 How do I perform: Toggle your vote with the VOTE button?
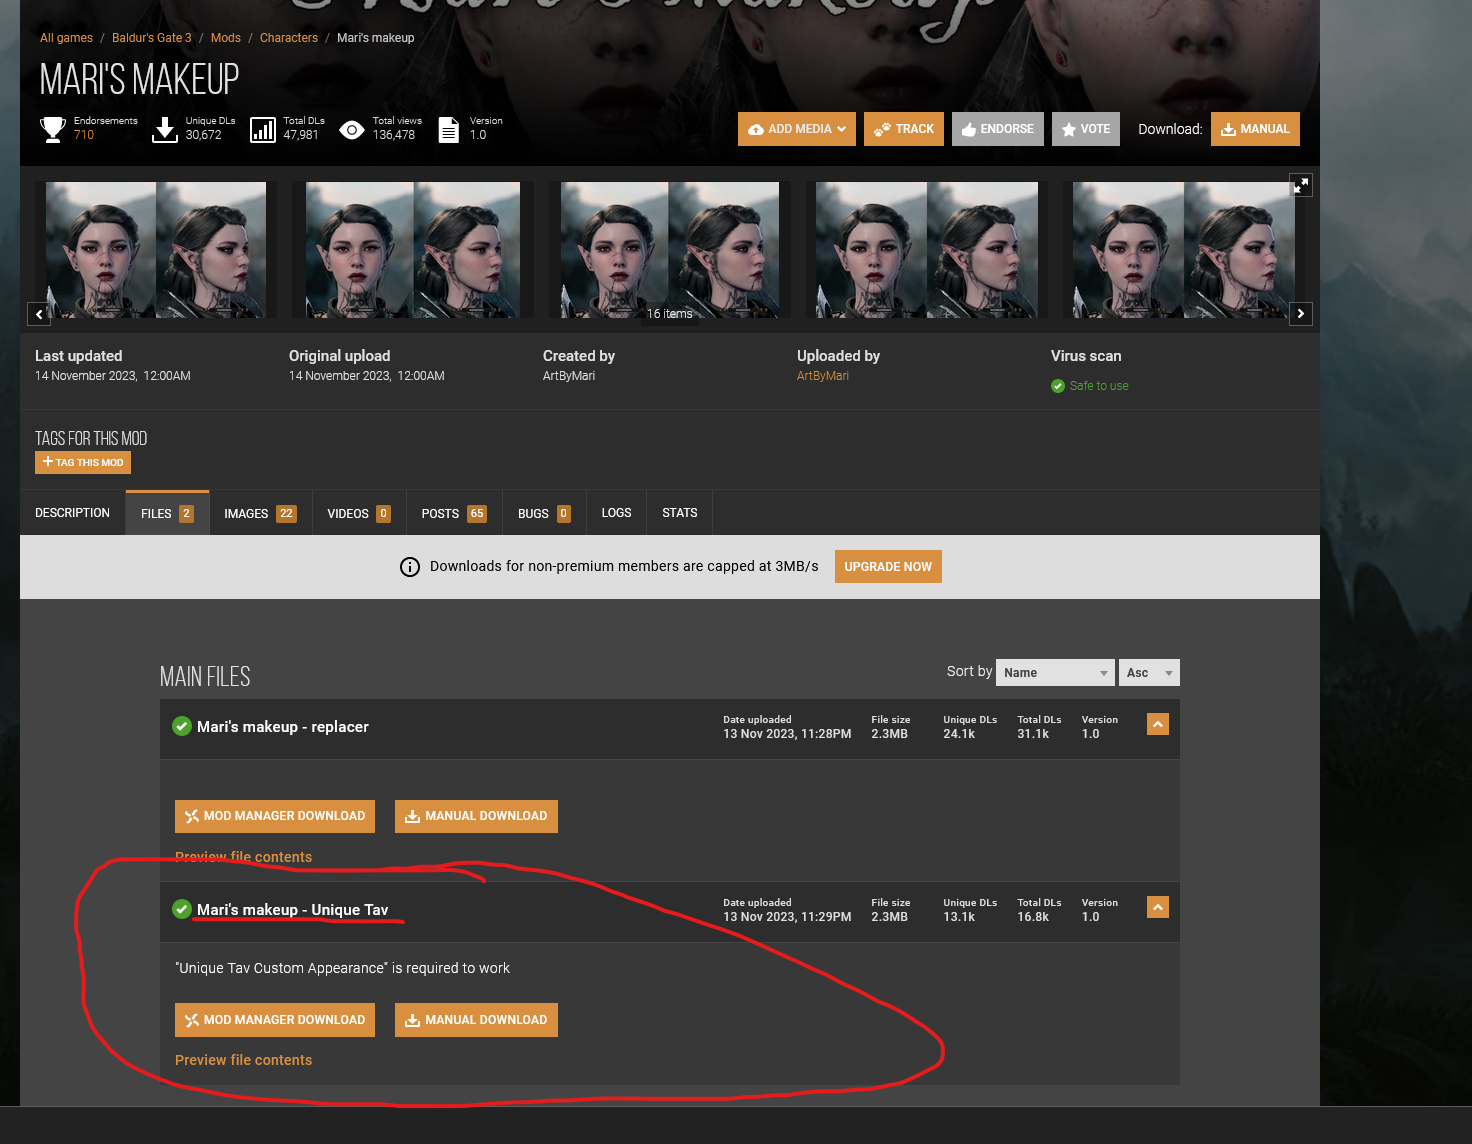point(1085,129)
